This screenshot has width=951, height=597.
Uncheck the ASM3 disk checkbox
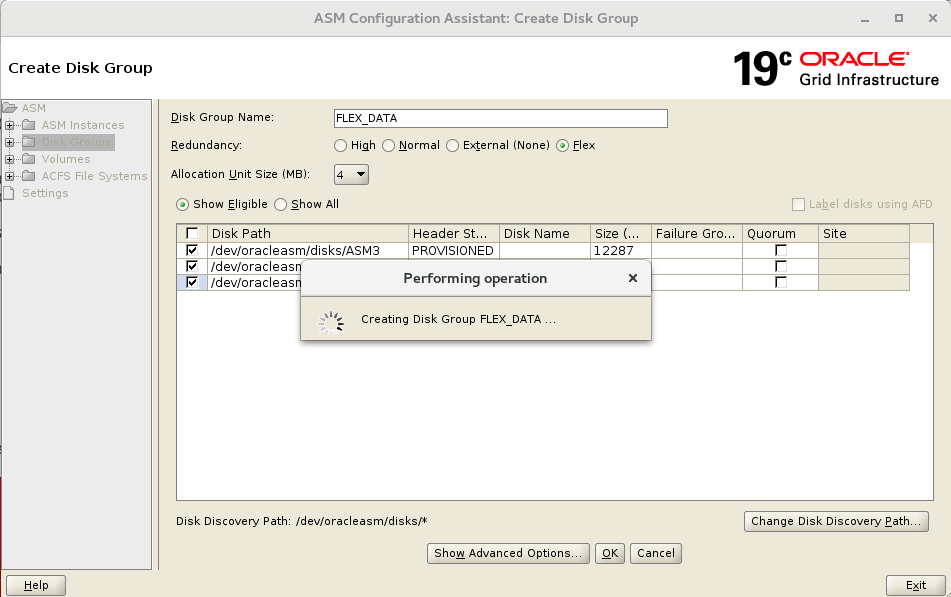(x=192, y=250)
